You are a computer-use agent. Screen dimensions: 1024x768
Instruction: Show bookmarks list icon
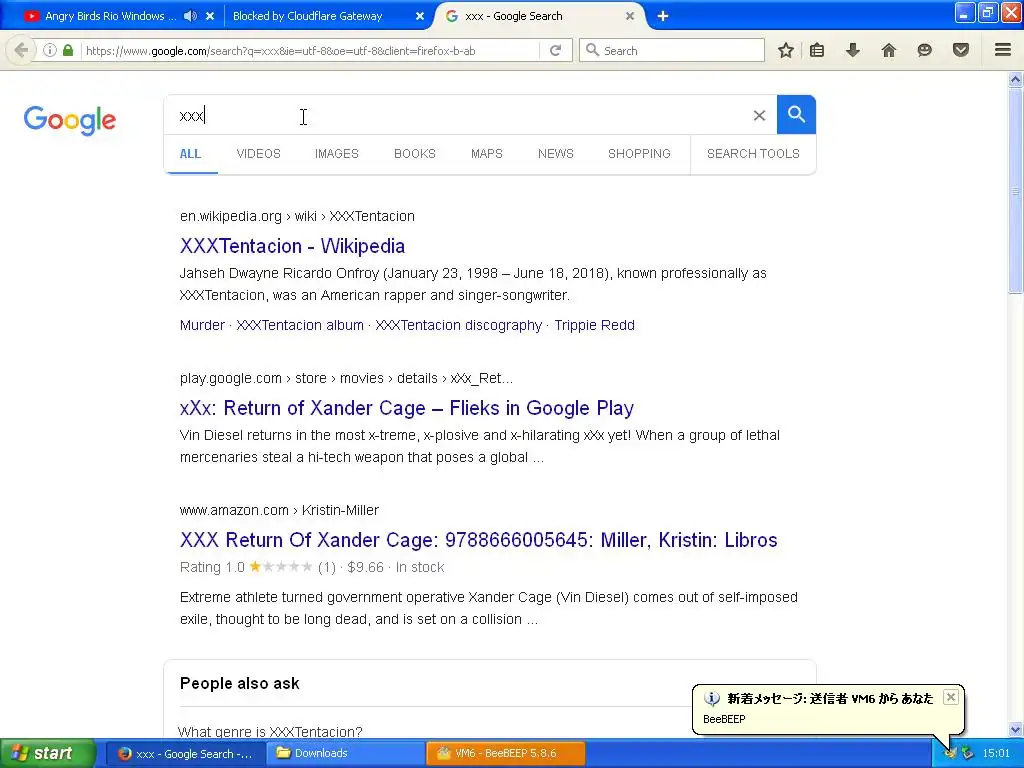817,50
